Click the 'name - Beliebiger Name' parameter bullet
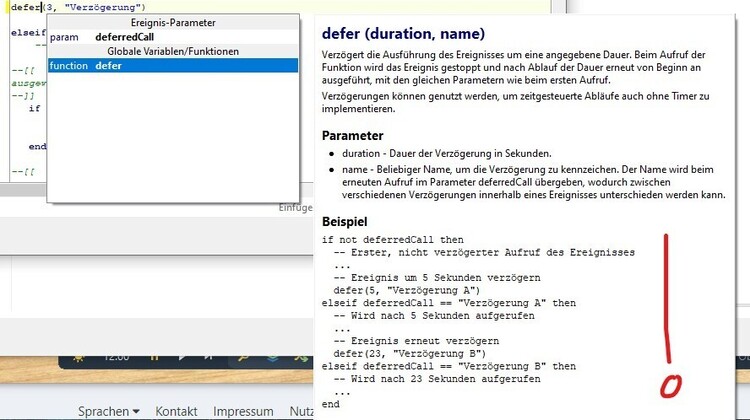This screenshot has width=750, height=420. [x=533, y=182]
